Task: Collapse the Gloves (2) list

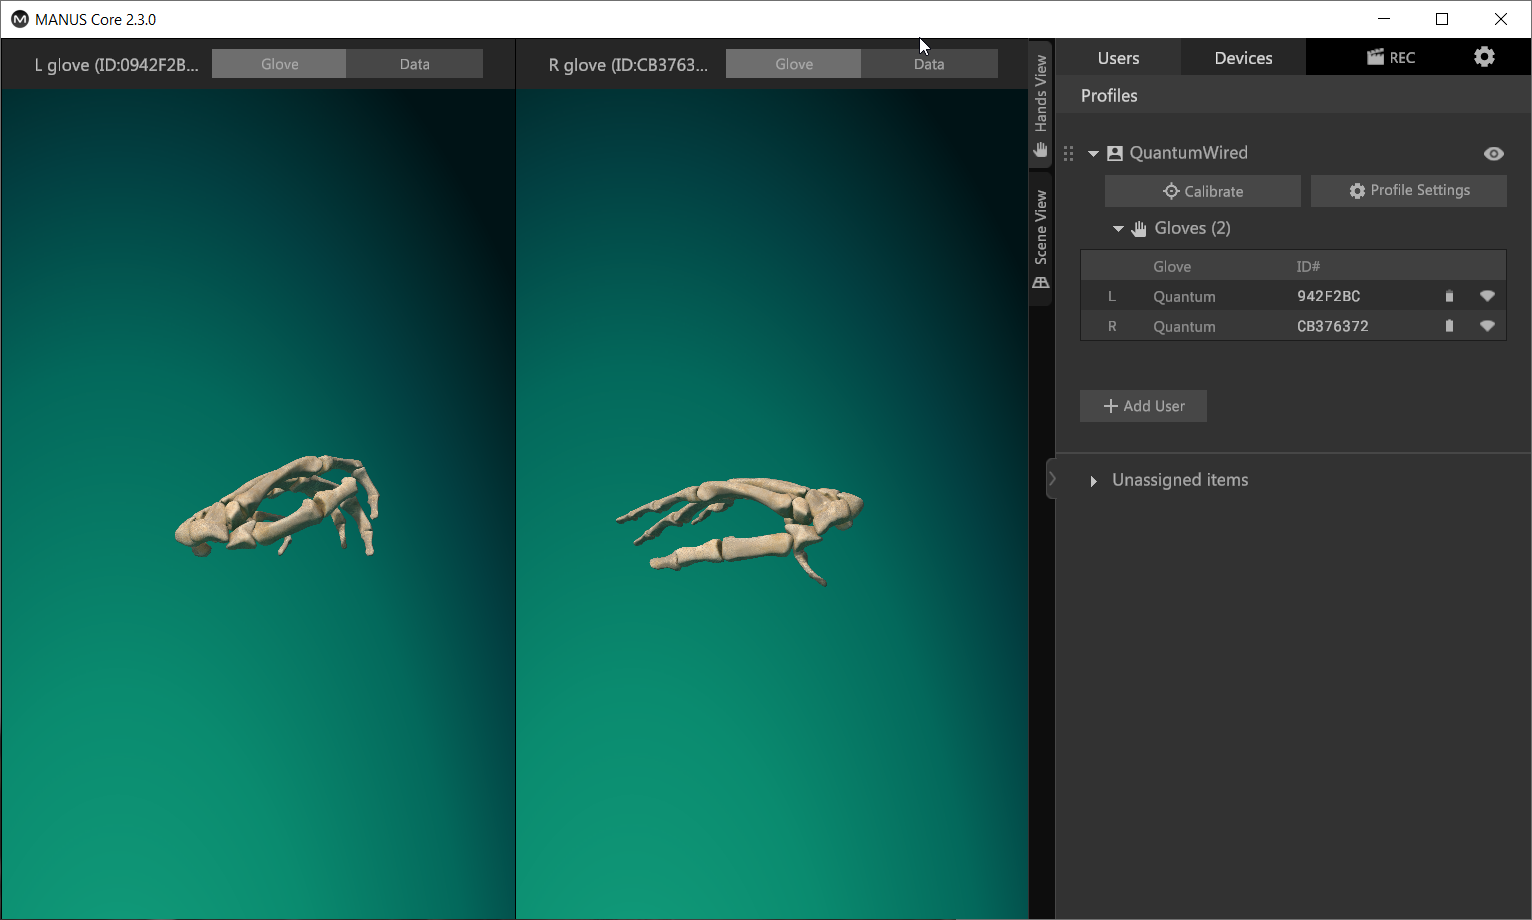Action: click(x=1118, y=229)
